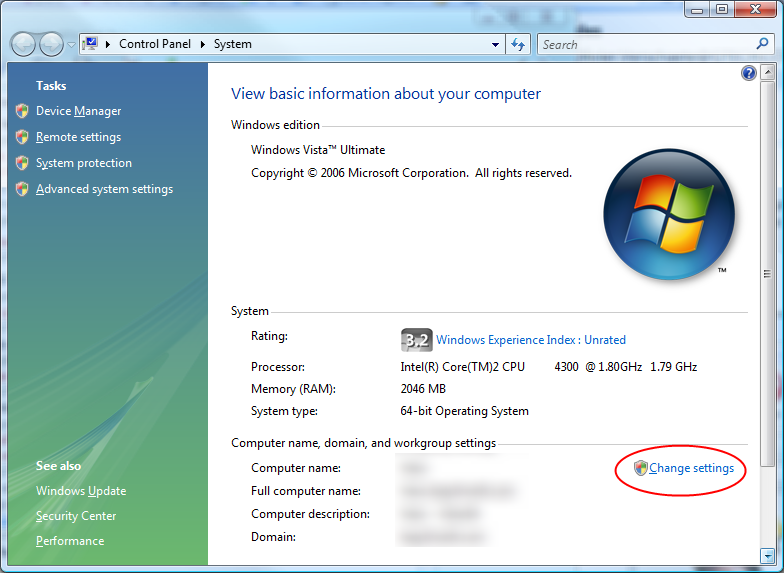Open Advanced system settings
Image resolution: width=784 pixels, height=573 pixels.
tap(104, 189)
